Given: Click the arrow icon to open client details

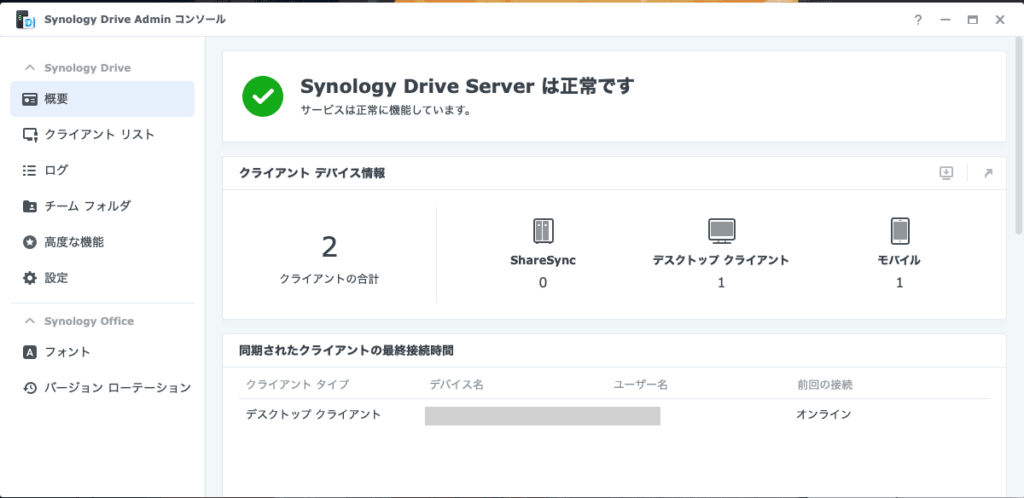Looking at the screenshot, I should point(988,173).
